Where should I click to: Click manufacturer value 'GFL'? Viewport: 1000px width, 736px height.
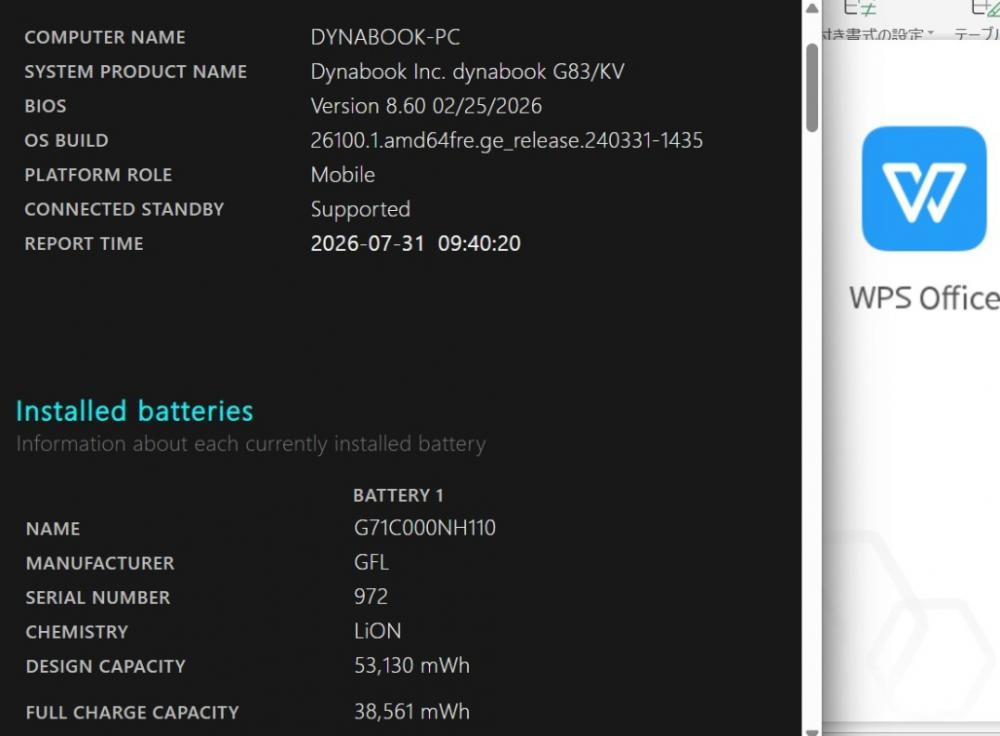(x=371, y=563)
